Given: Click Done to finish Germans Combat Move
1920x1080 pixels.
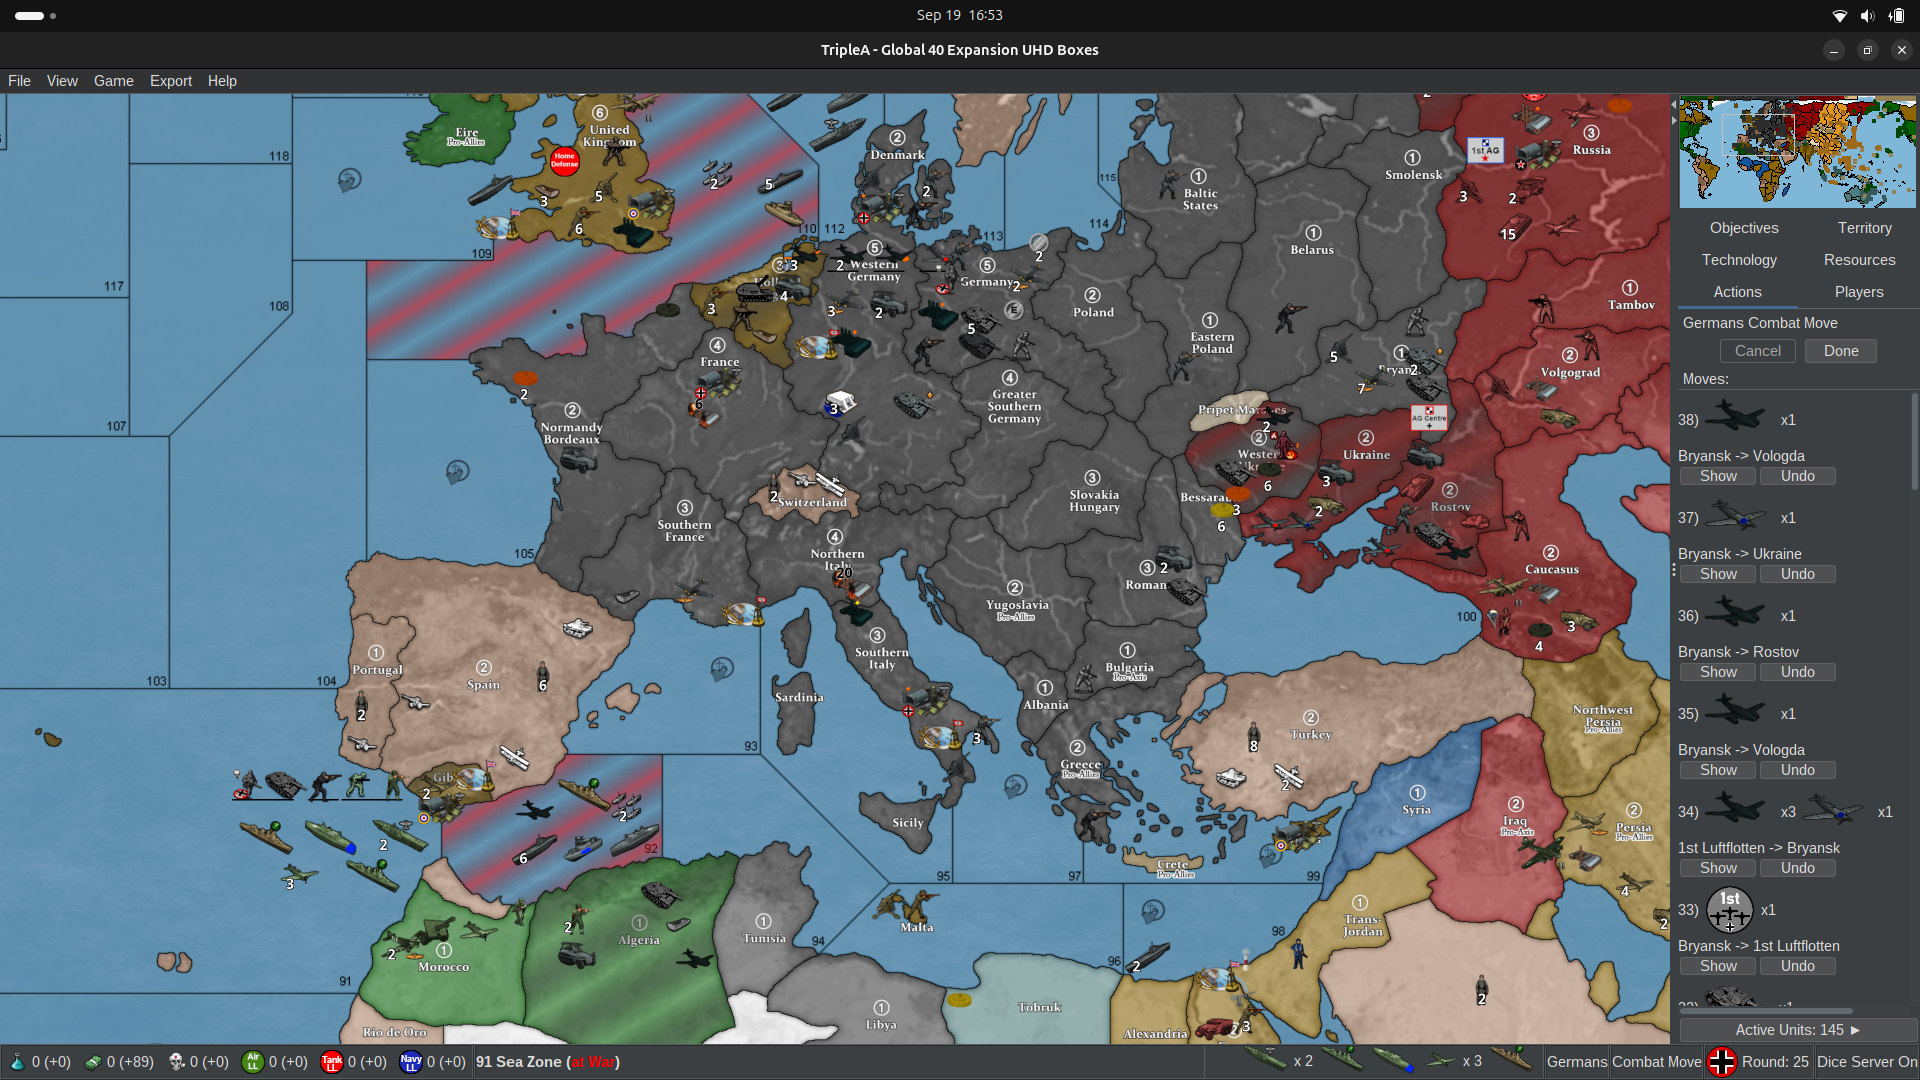Looking at the screenshot, I should click(1840, 351).
